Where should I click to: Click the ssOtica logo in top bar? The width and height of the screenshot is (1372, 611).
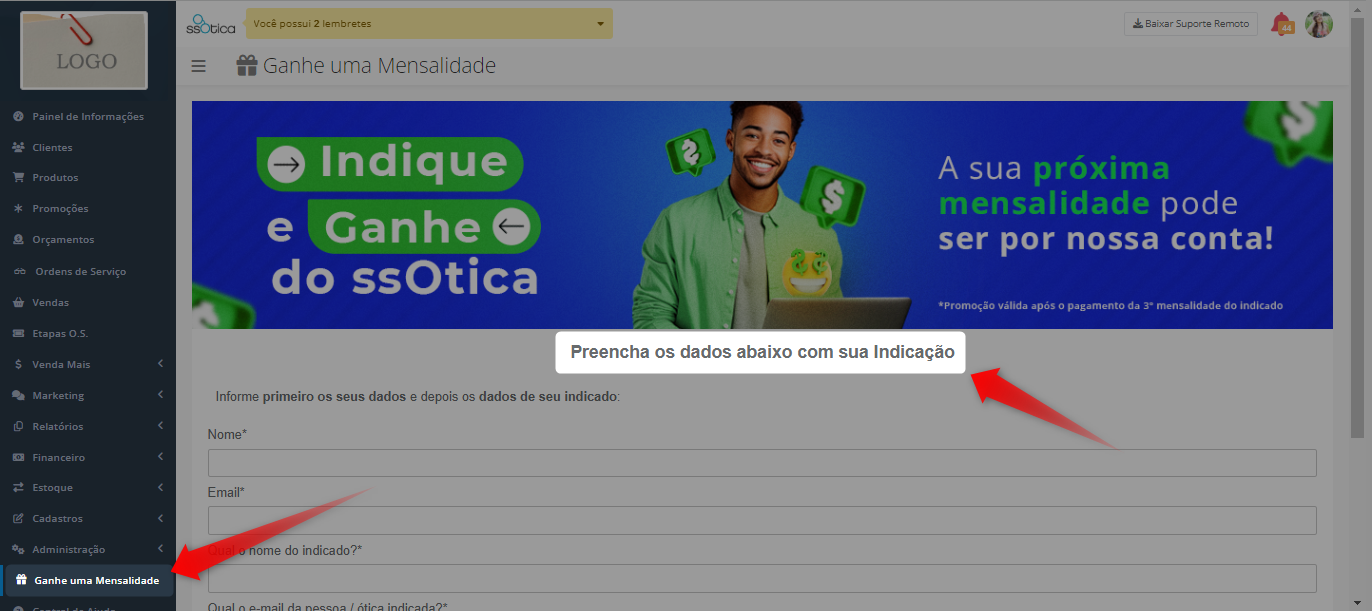211,23
